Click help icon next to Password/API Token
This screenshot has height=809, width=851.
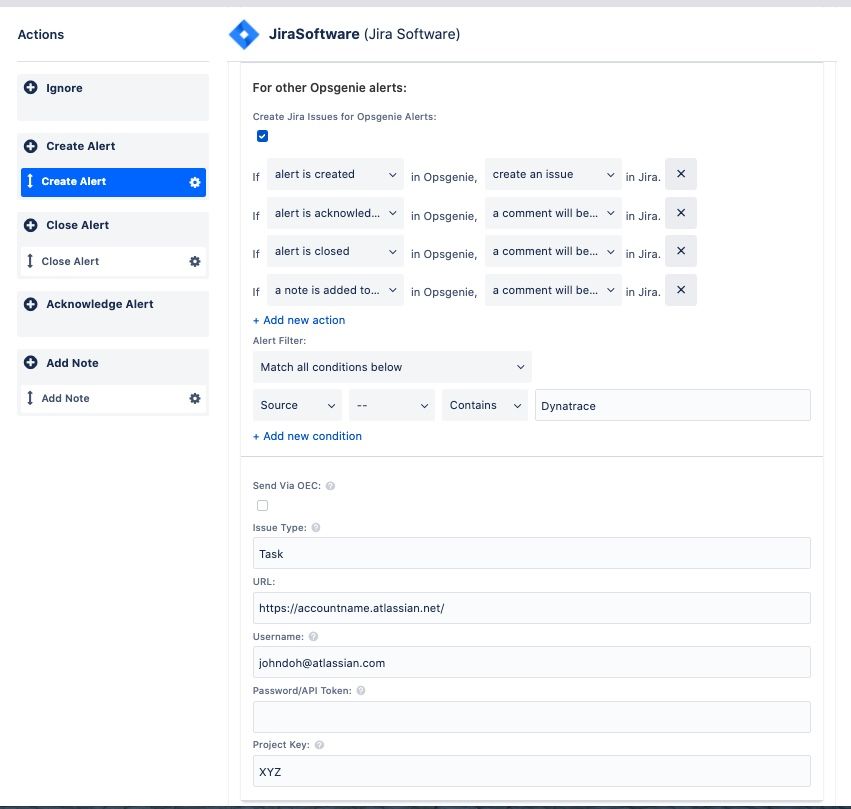[x=361, y=690]
